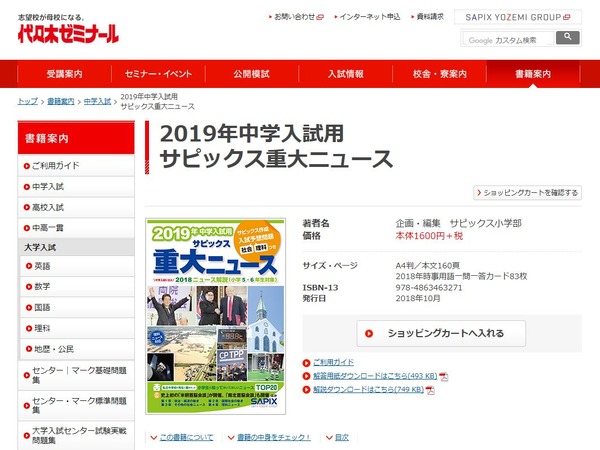Jump to この書籍について section
Viewport: 600px width, 450px height.
click(x=186, y=437)
